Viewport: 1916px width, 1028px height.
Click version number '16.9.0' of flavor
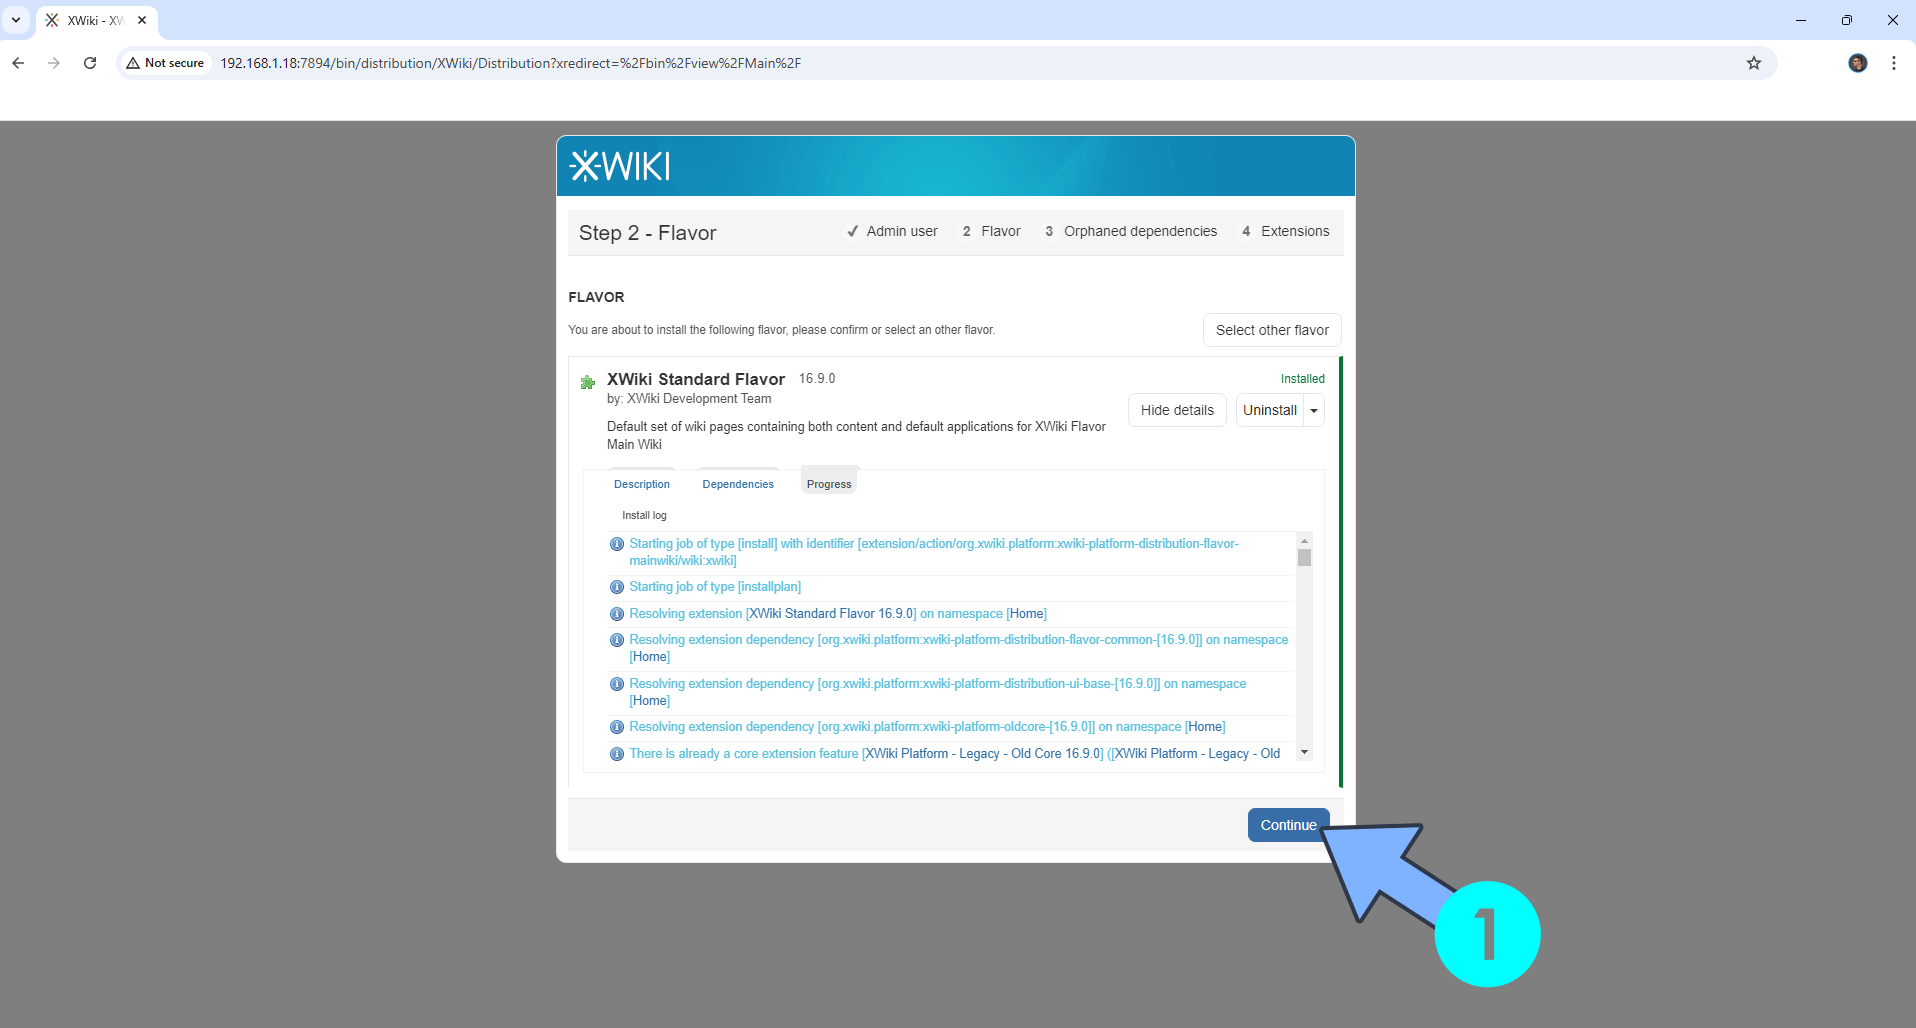[817, 379]
